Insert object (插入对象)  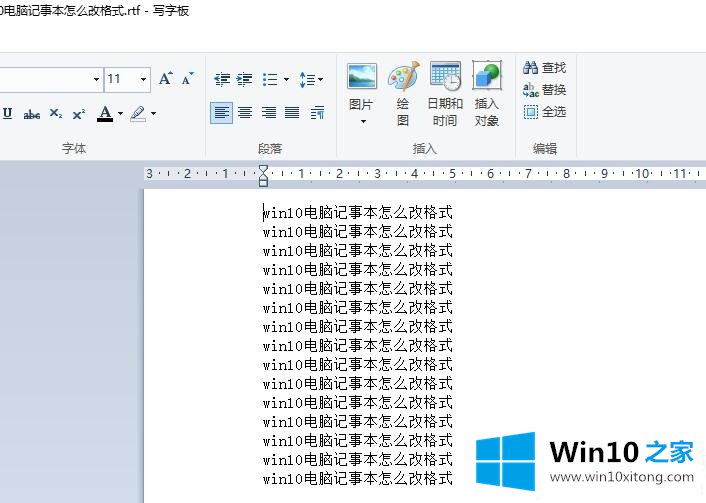point(487,92)
